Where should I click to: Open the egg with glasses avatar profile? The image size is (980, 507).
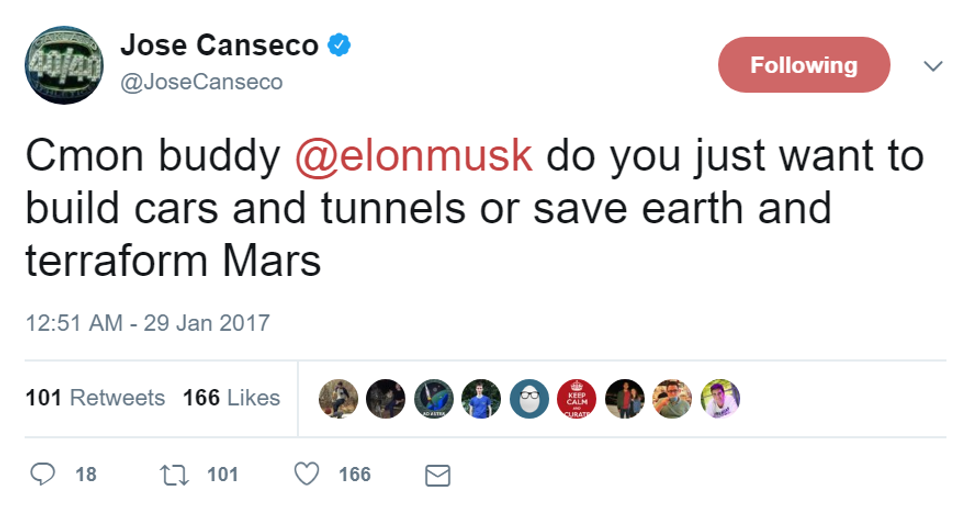tap(530, 398)
